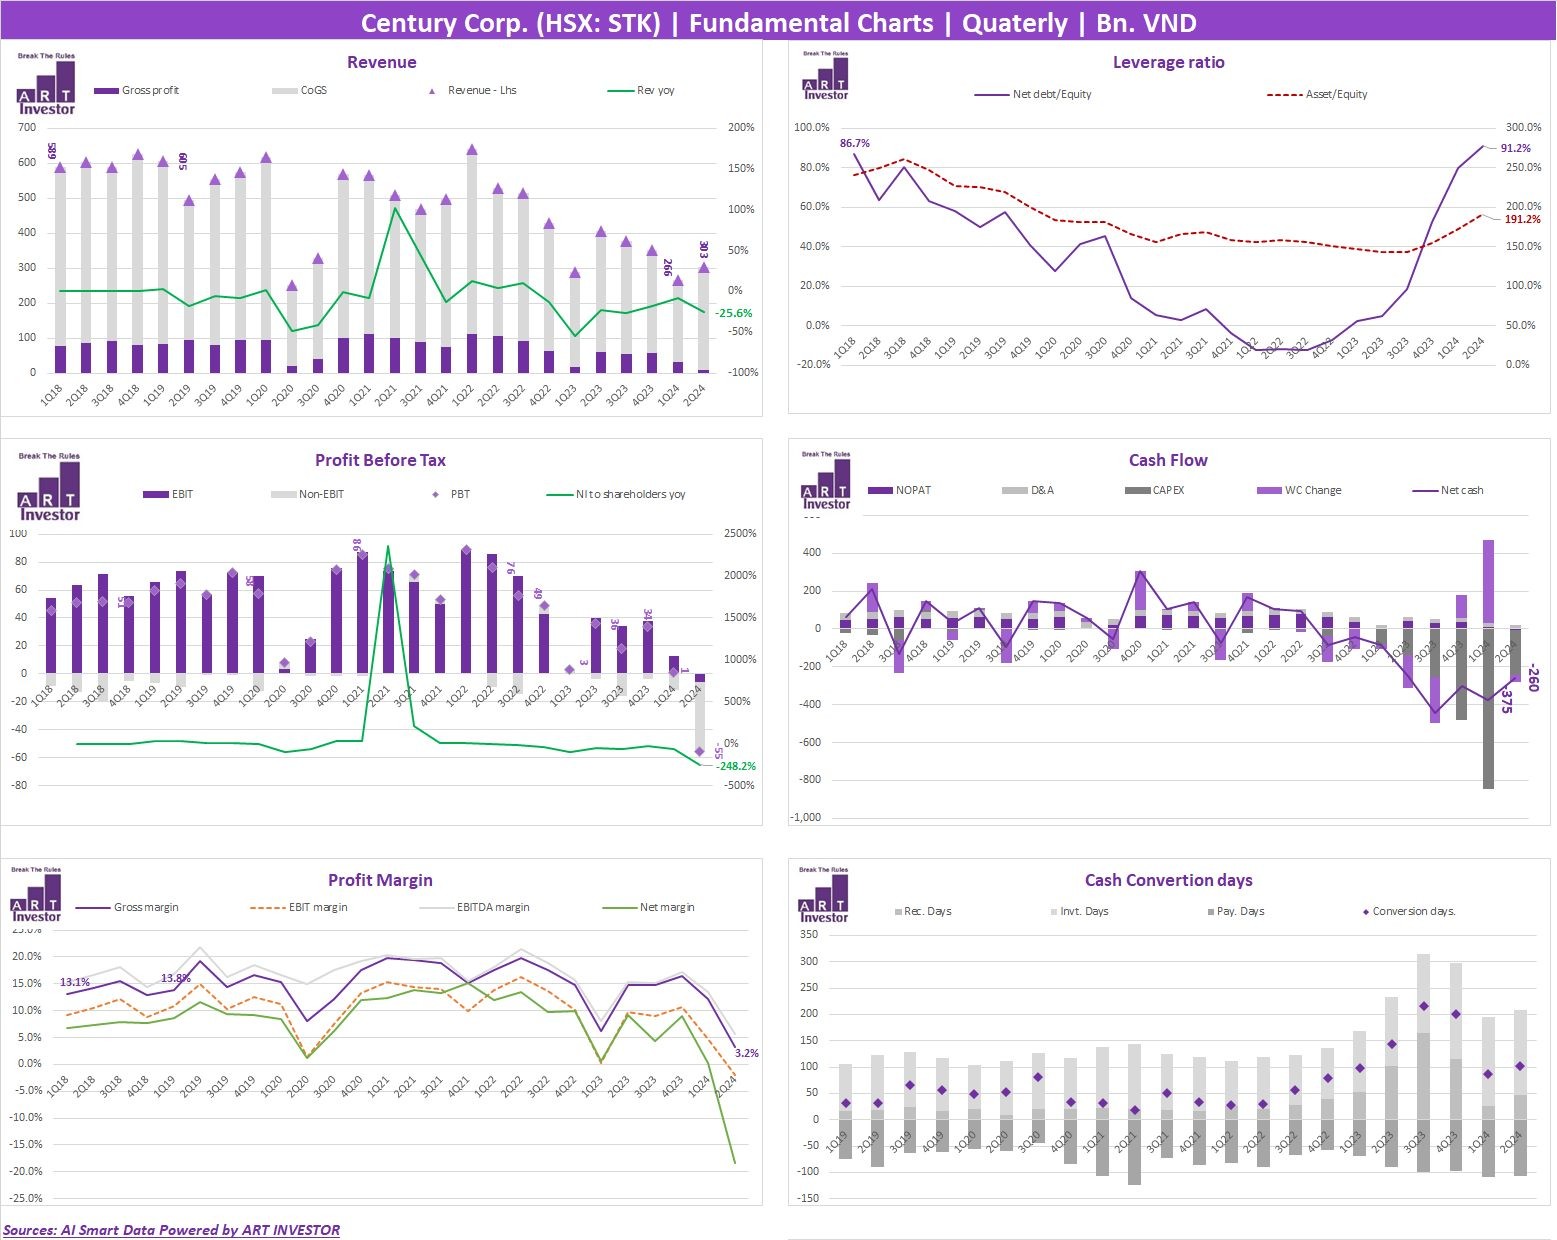Click the ART Investor logo in Revenue chart
Screen dimensions: 1557x1240
46,85
